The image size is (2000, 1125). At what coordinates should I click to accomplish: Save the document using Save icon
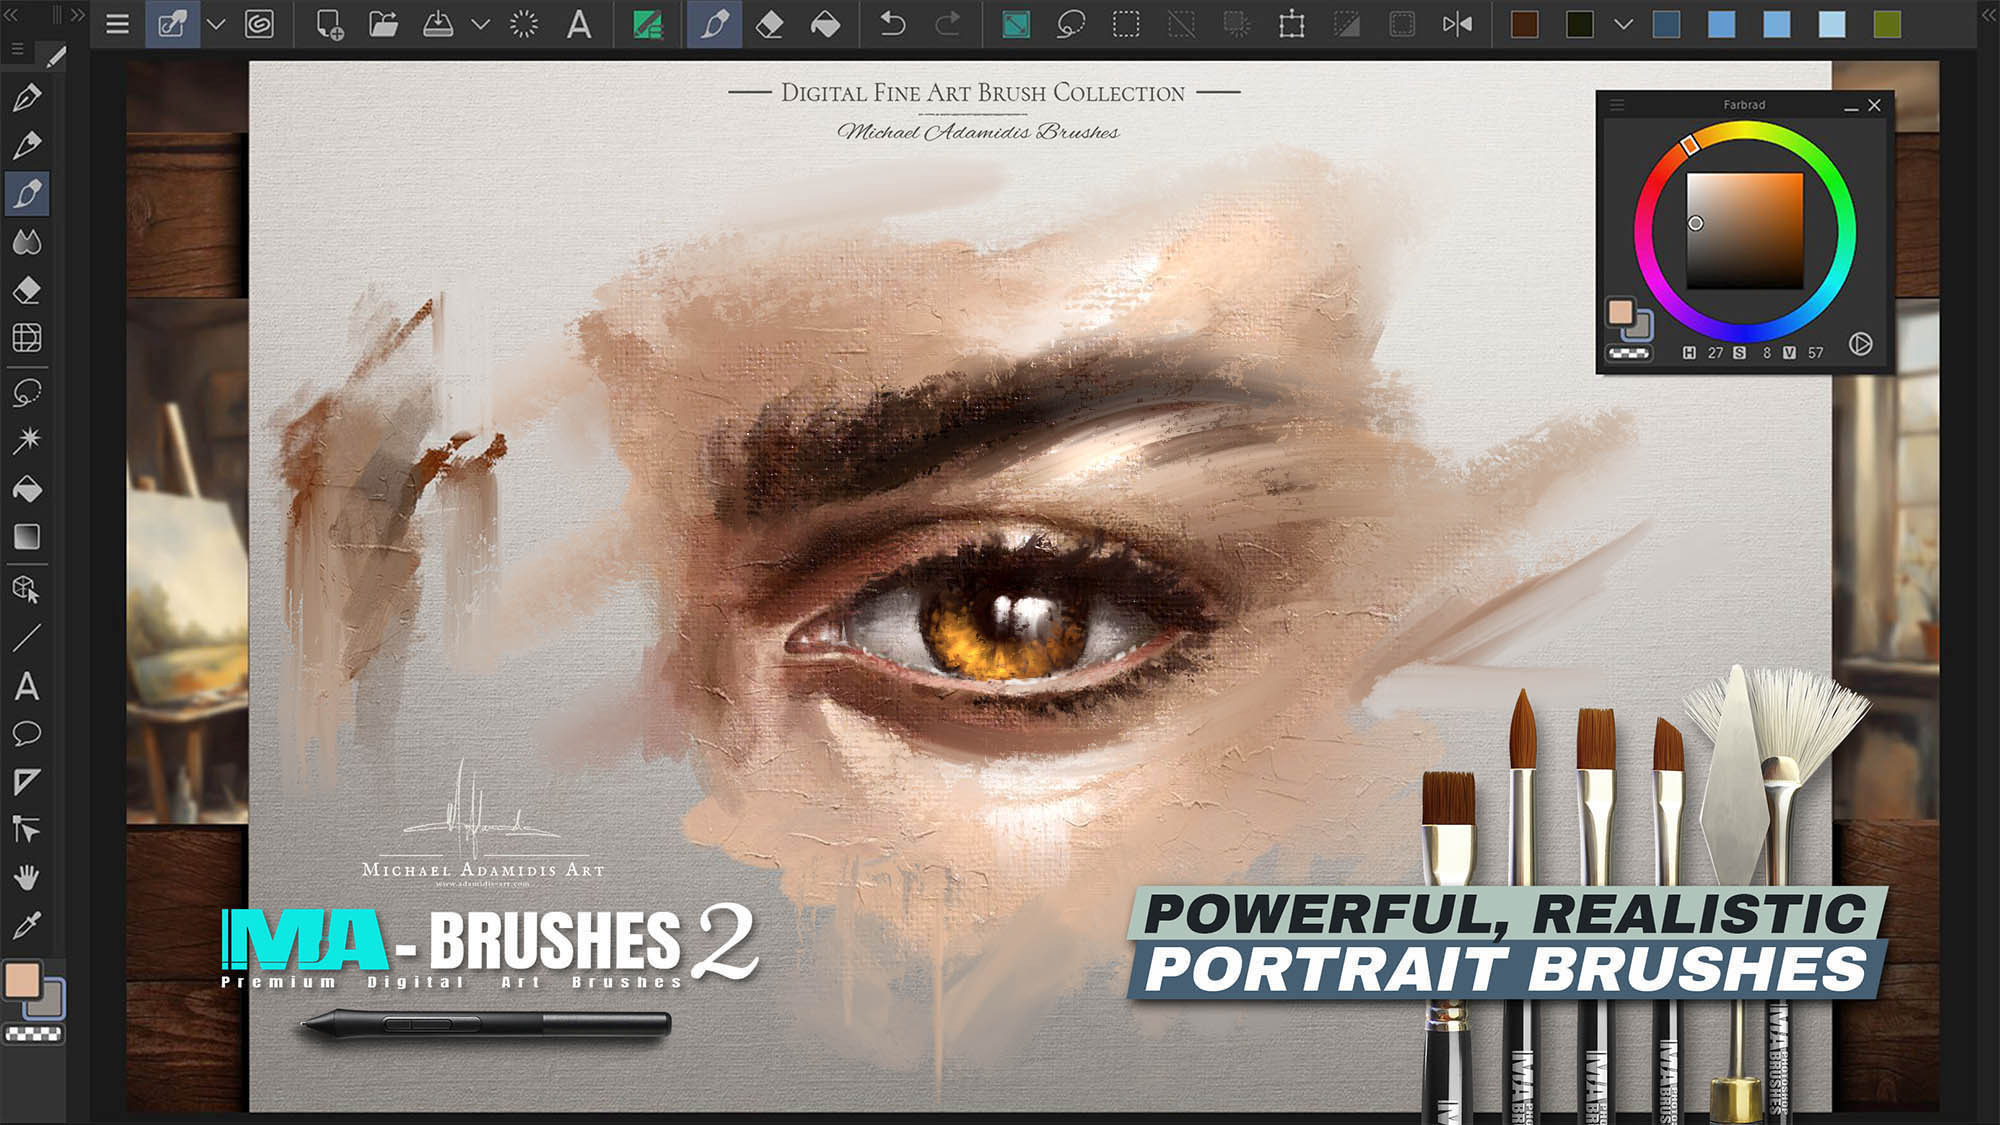pos(438,24)
